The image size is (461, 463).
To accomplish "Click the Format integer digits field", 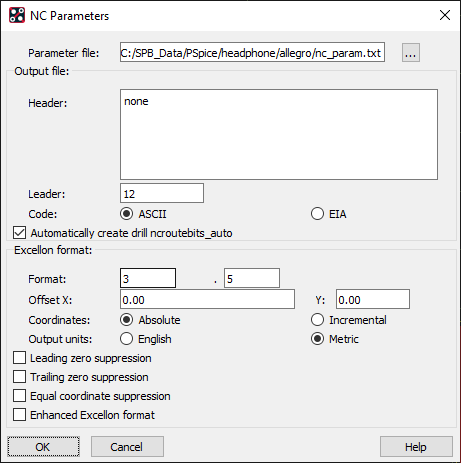I will coord(148,278).
